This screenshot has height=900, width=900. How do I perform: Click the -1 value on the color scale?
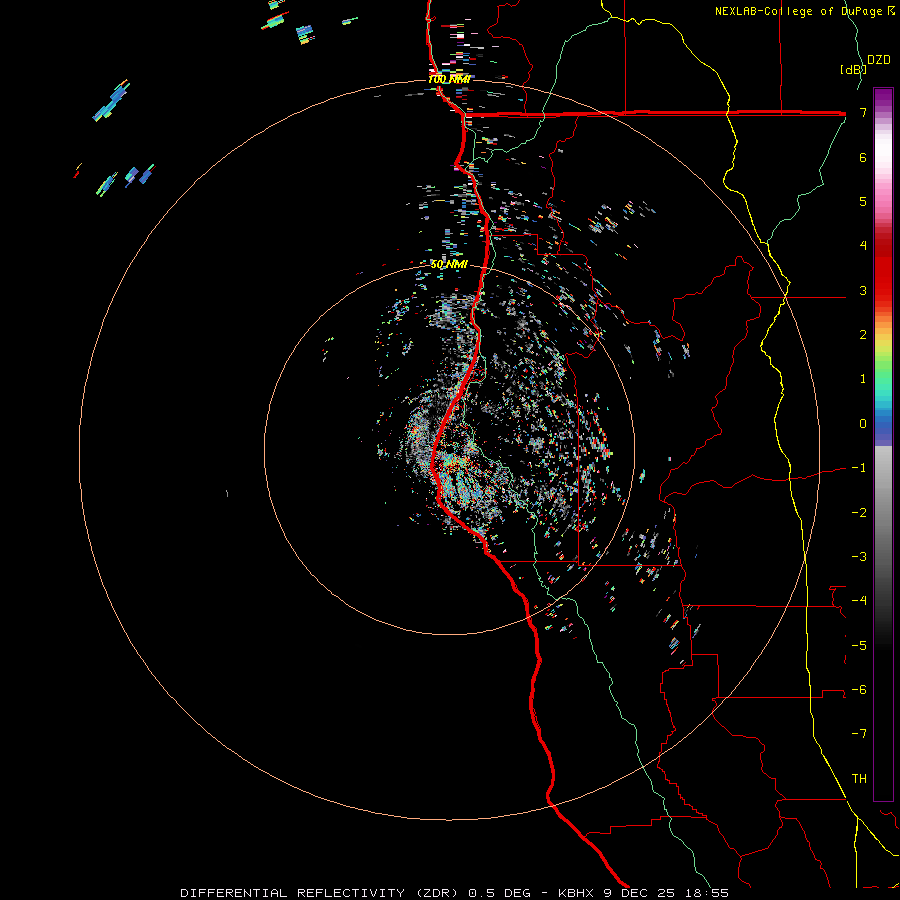(859, 468)
